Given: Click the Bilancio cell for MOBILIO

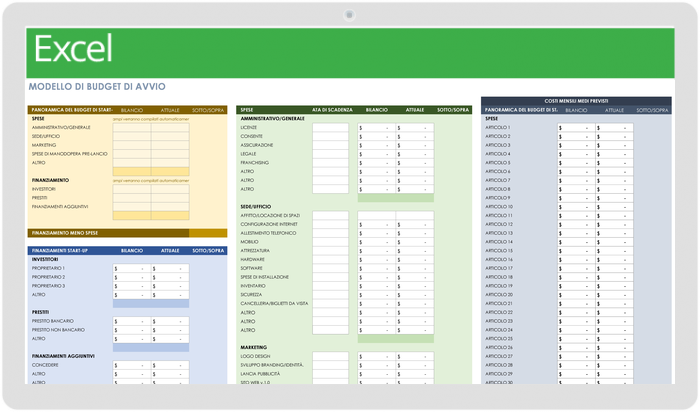Looking at the screenshot, I should 376,242.
